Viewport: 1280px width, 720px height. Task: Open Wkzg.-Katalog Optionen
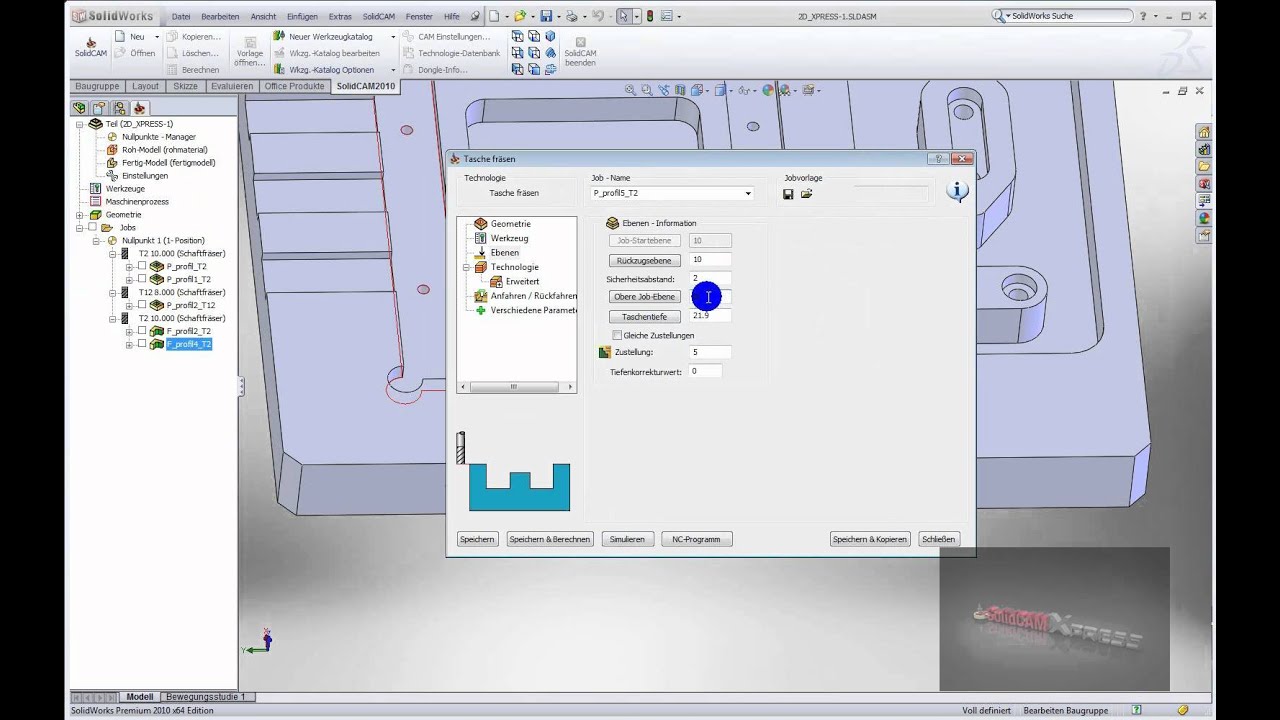tap(331, 70)
